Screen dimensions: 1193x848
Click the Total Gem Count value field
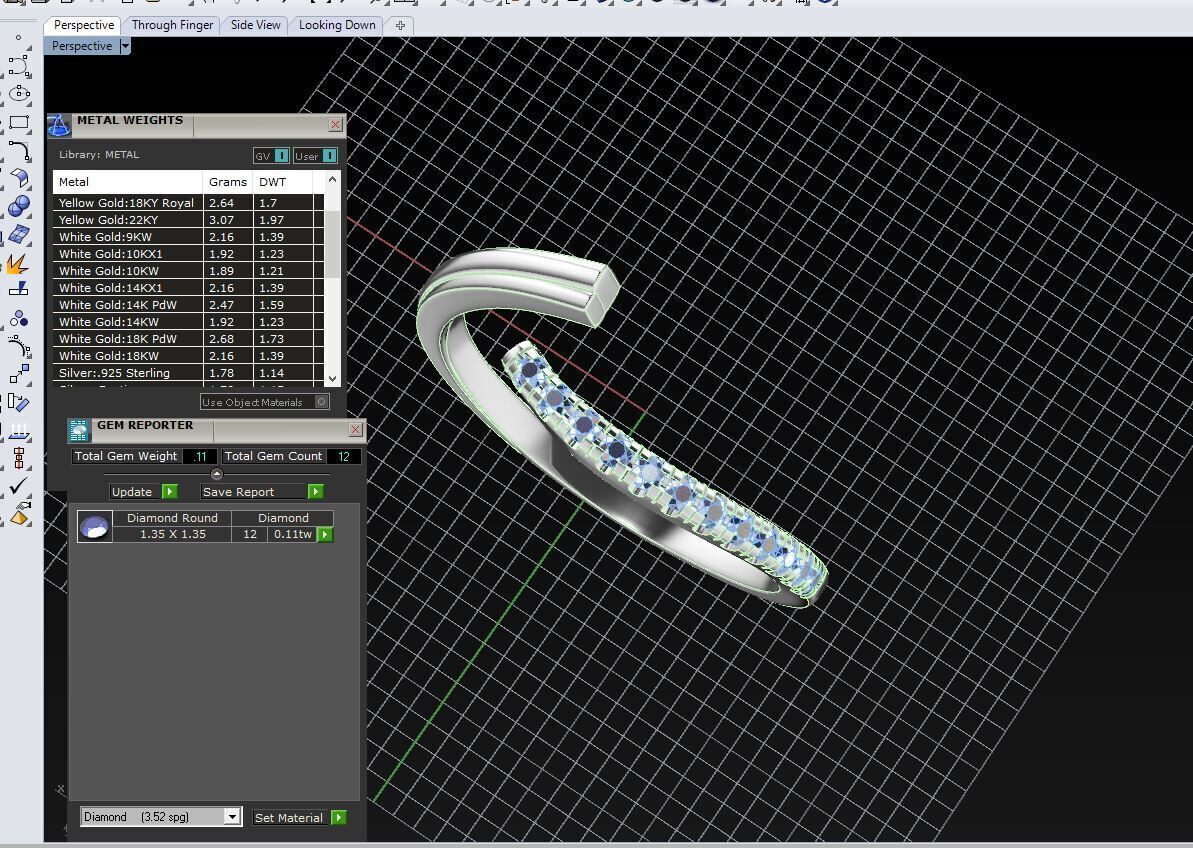pyautogui.click(x=344, y=456)
